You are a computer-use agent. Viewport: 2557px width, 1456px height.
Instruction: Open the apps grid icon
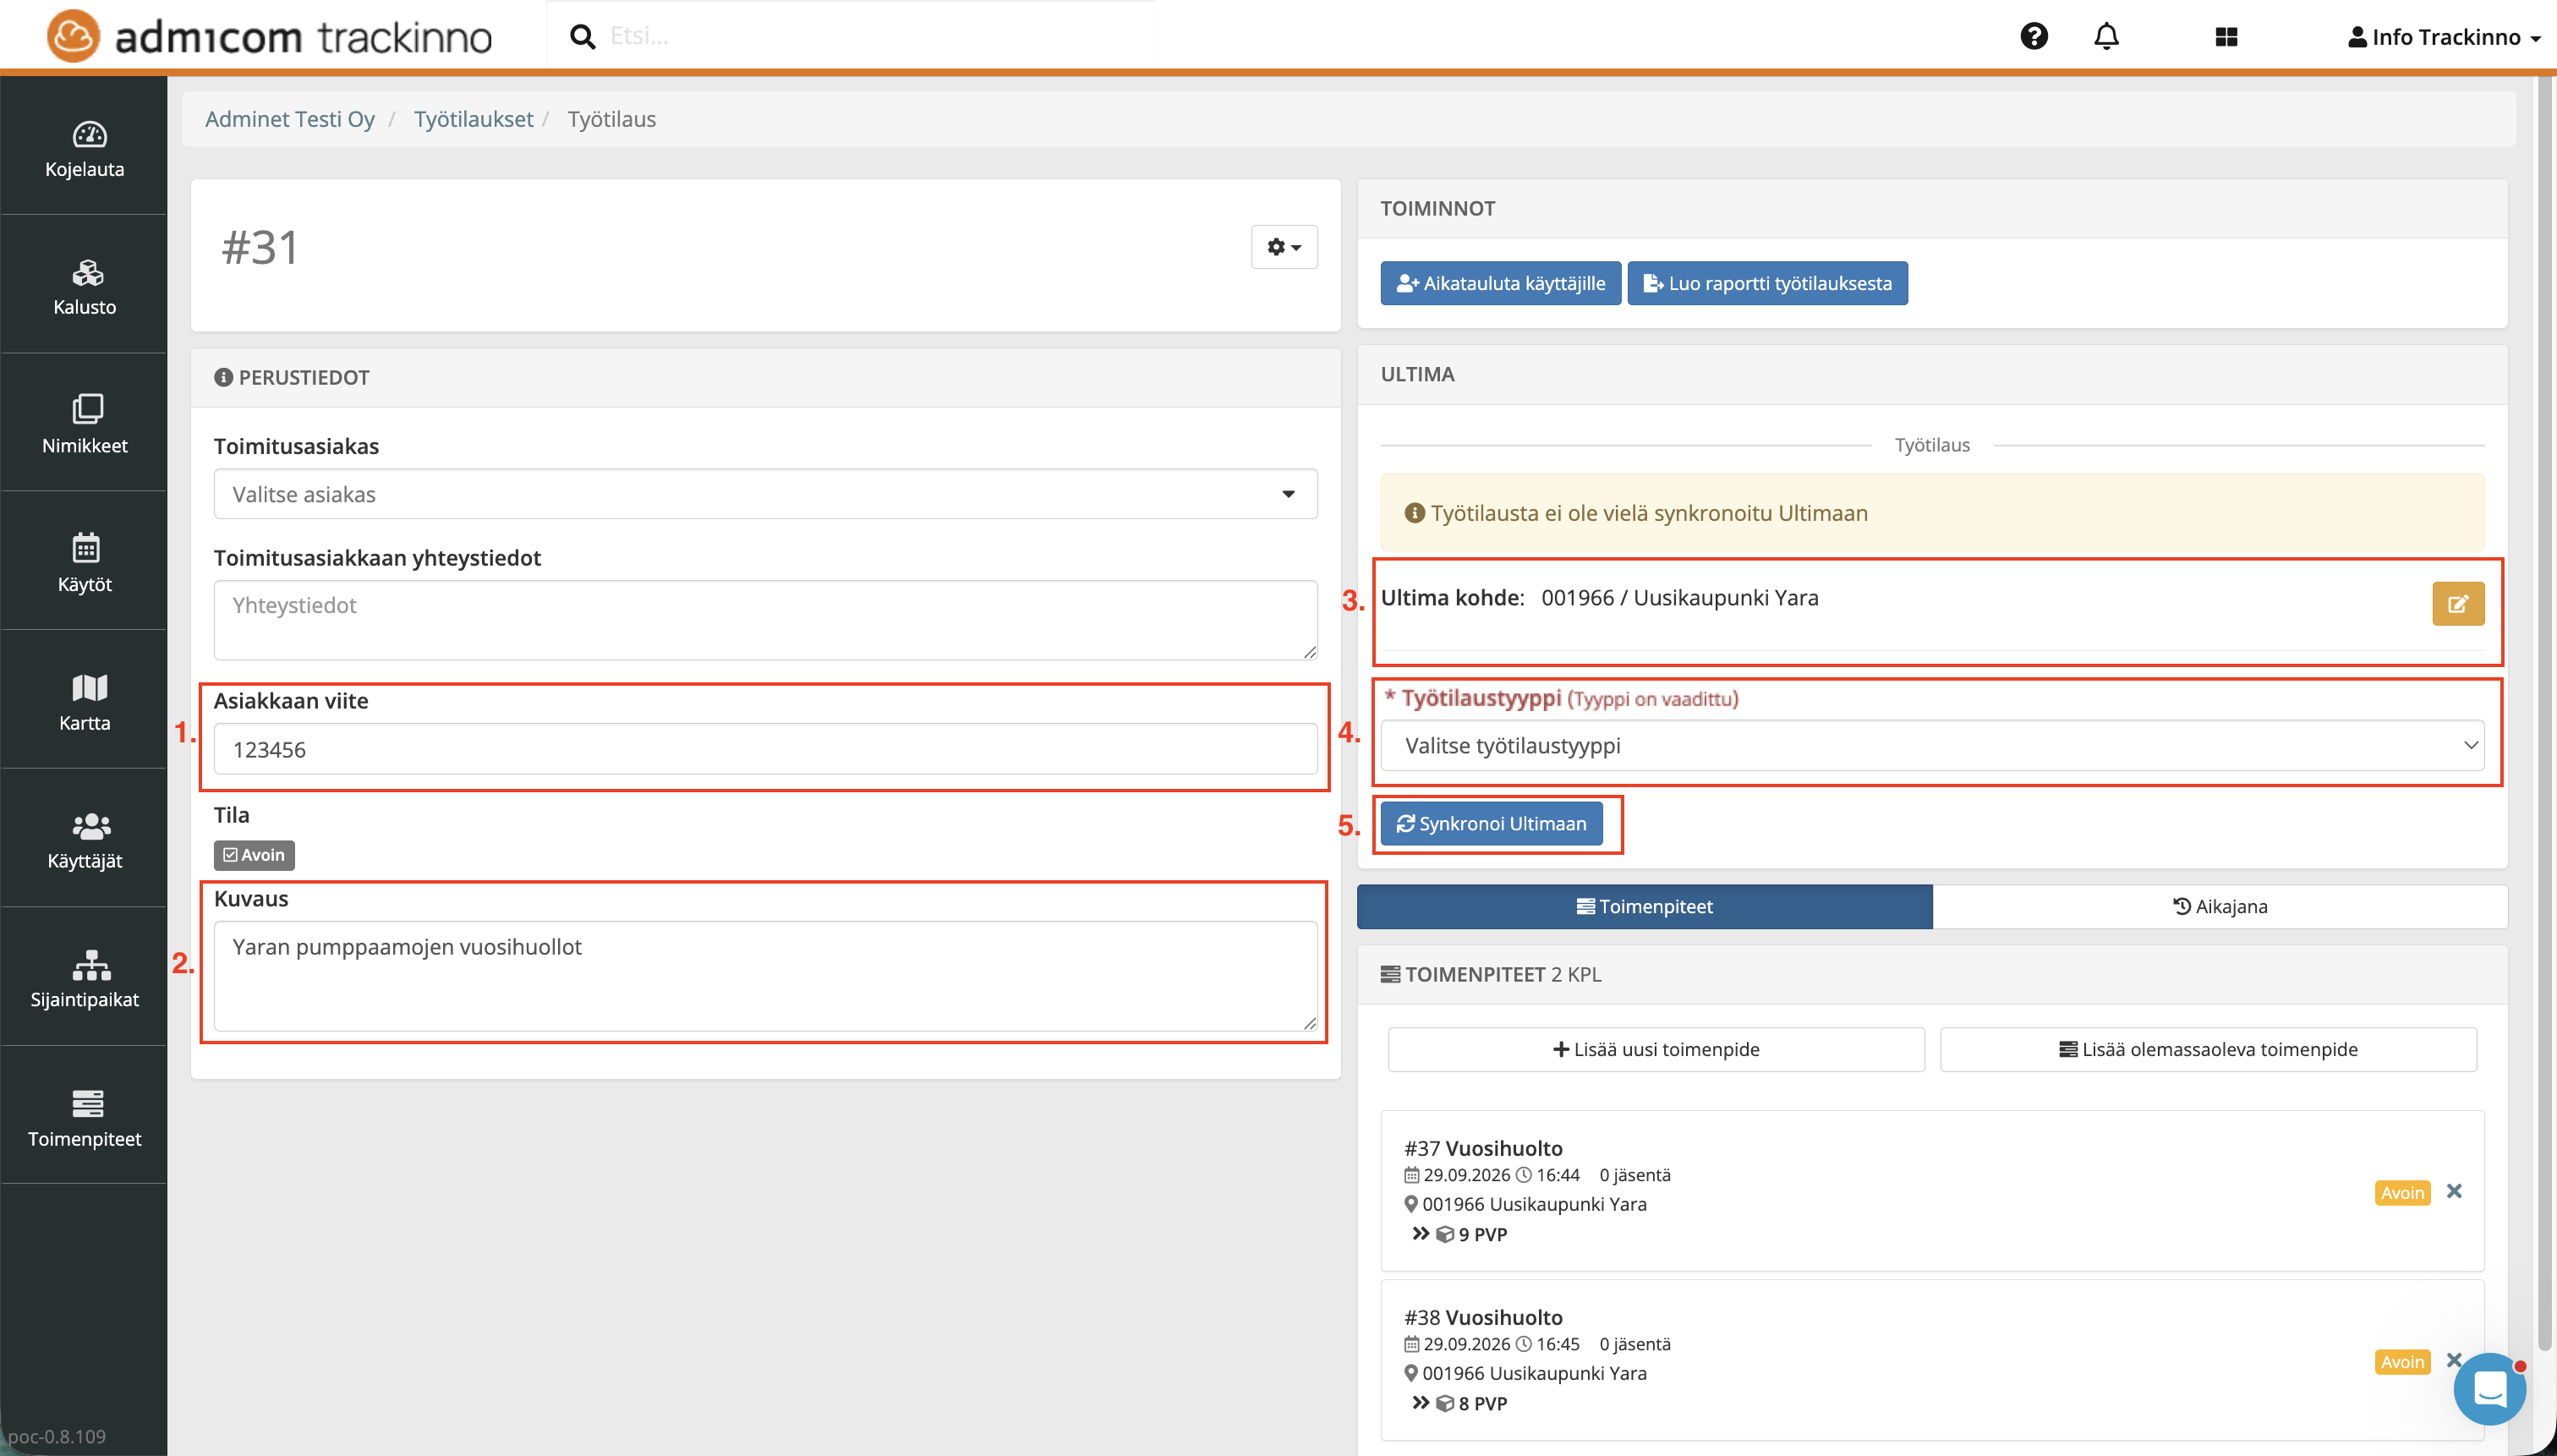[x=2225, y=37]
